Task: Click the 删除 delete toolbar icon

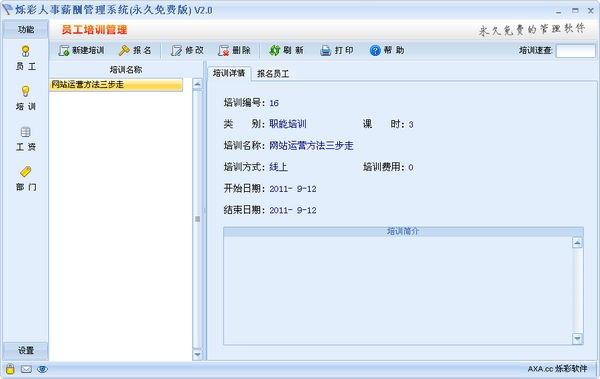Action: 223,50
